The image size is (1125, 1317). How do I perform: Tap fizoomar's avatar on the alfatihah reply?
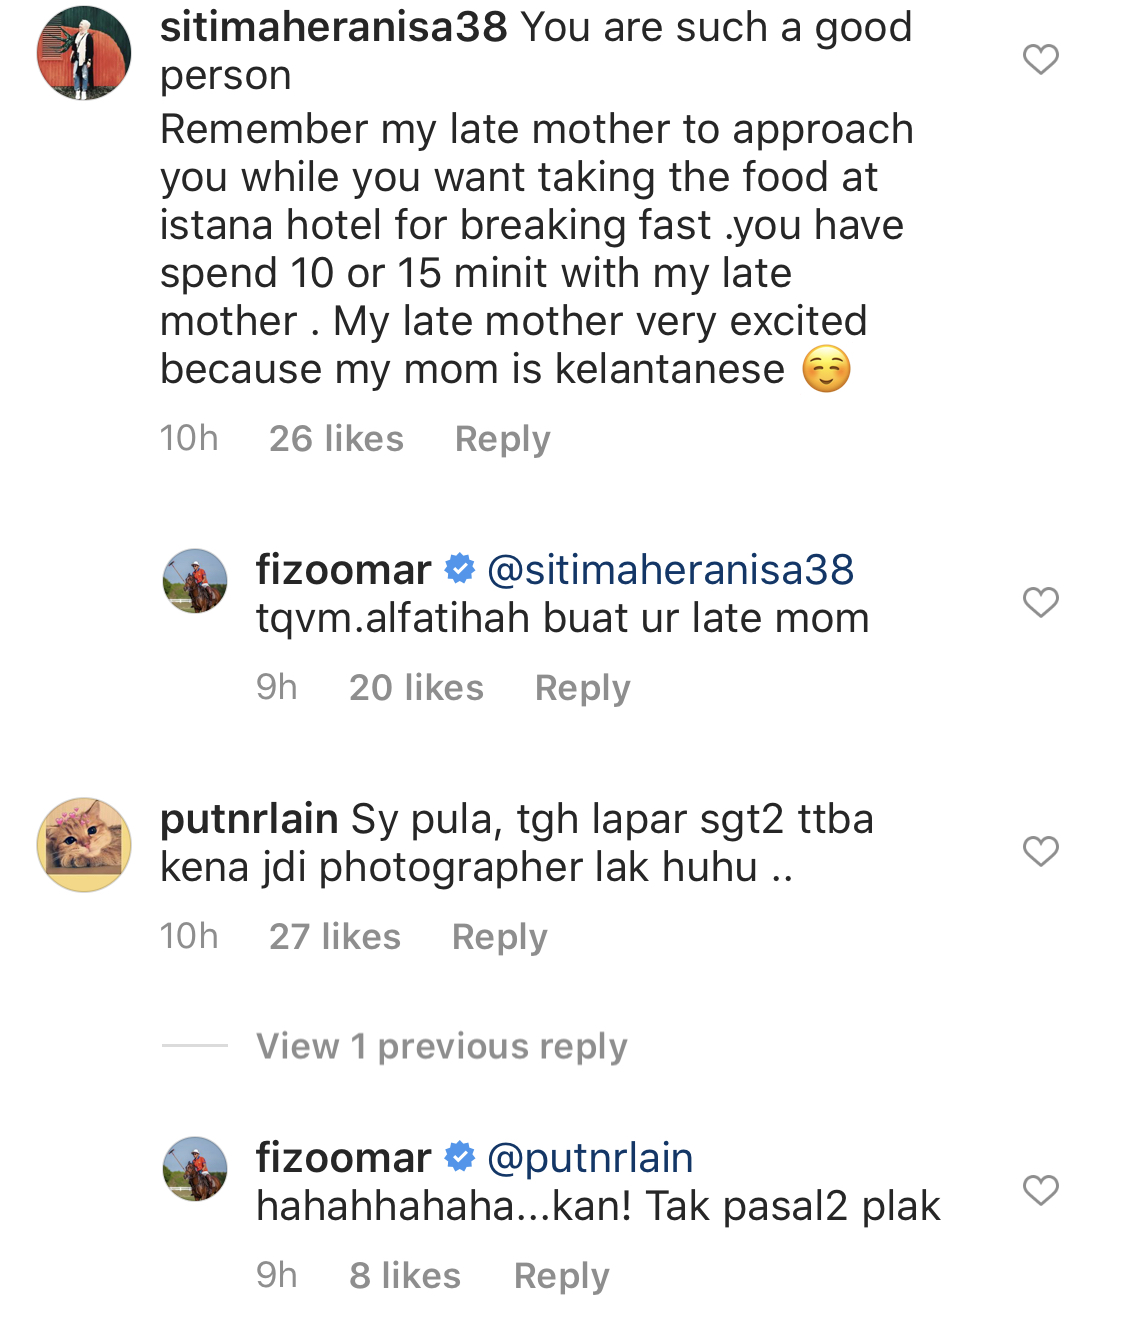pyautogui.click(x=195, y=581)
